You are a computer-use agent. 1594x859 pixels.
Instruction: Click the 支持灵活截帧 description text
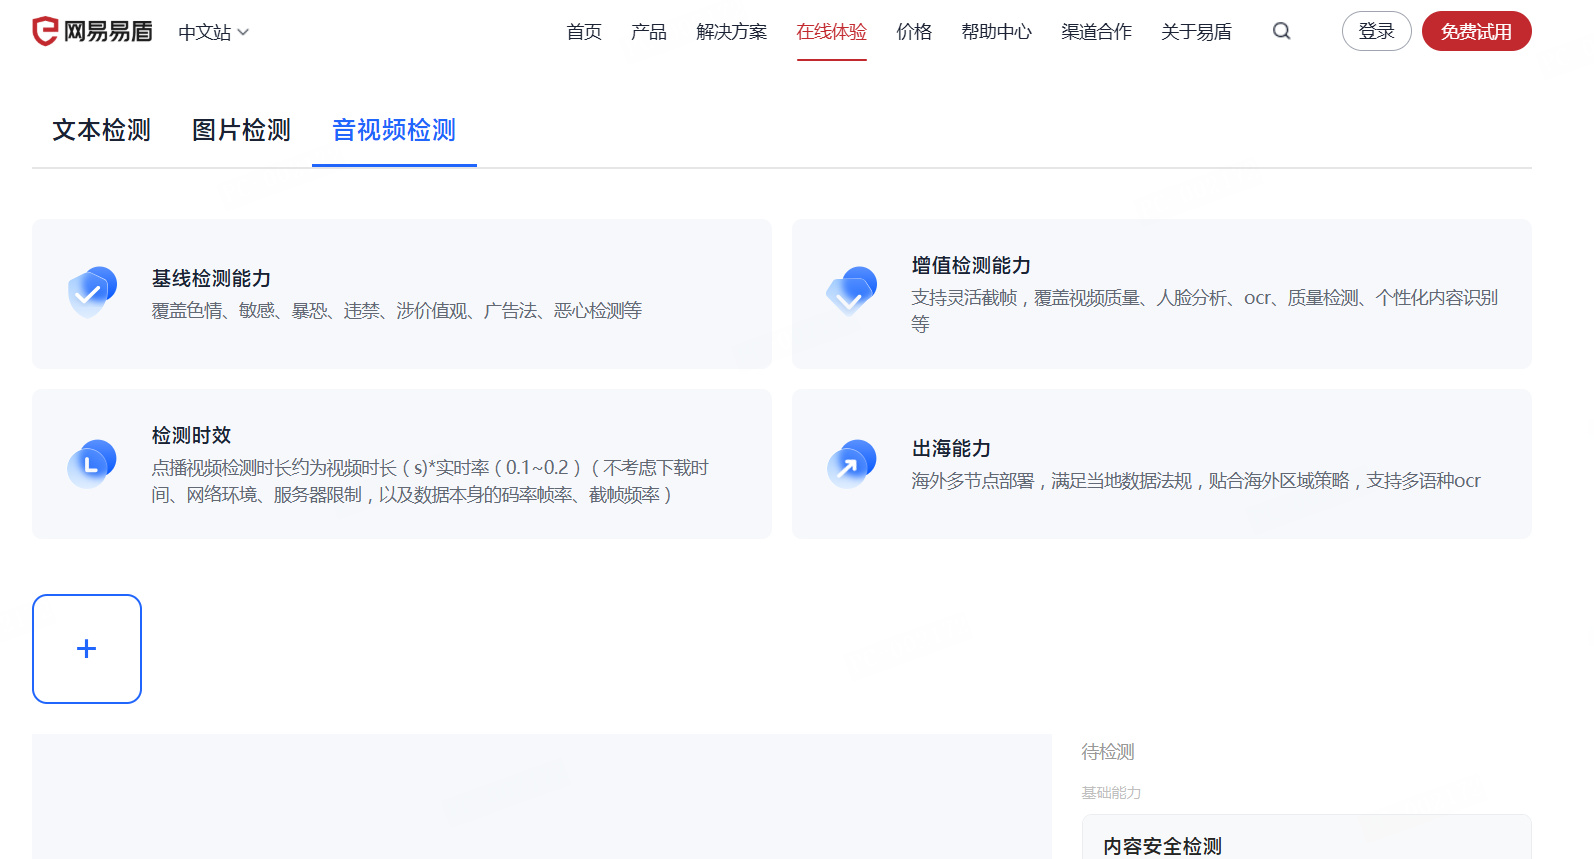(x=1204, y=311)
